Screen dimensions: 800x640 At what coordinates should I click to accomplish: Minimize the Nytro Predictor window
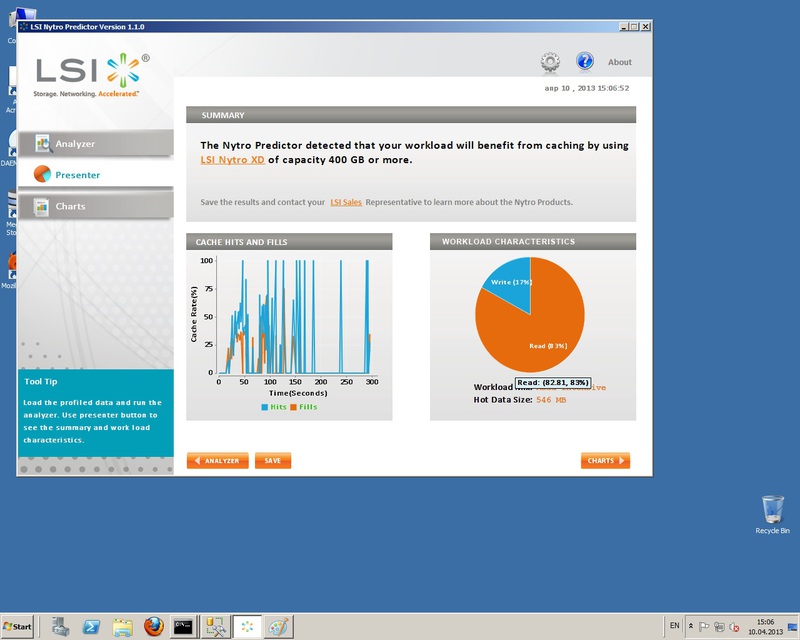623,27
